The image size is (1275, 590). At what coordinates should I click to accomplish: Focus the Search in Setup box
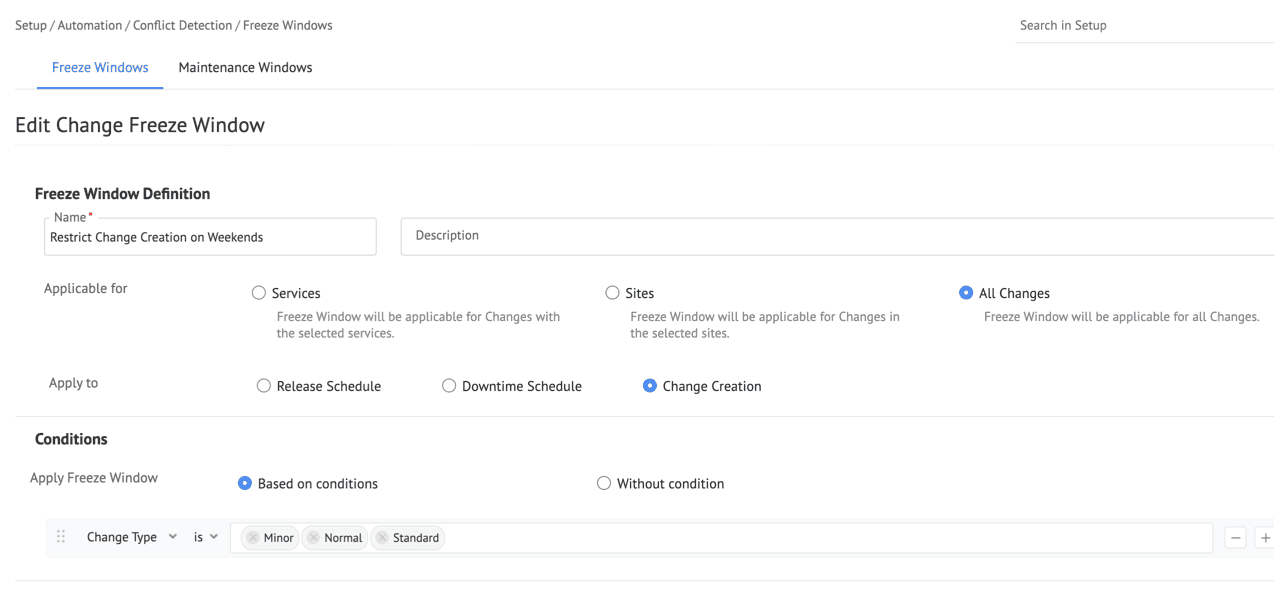[1140, 26]
